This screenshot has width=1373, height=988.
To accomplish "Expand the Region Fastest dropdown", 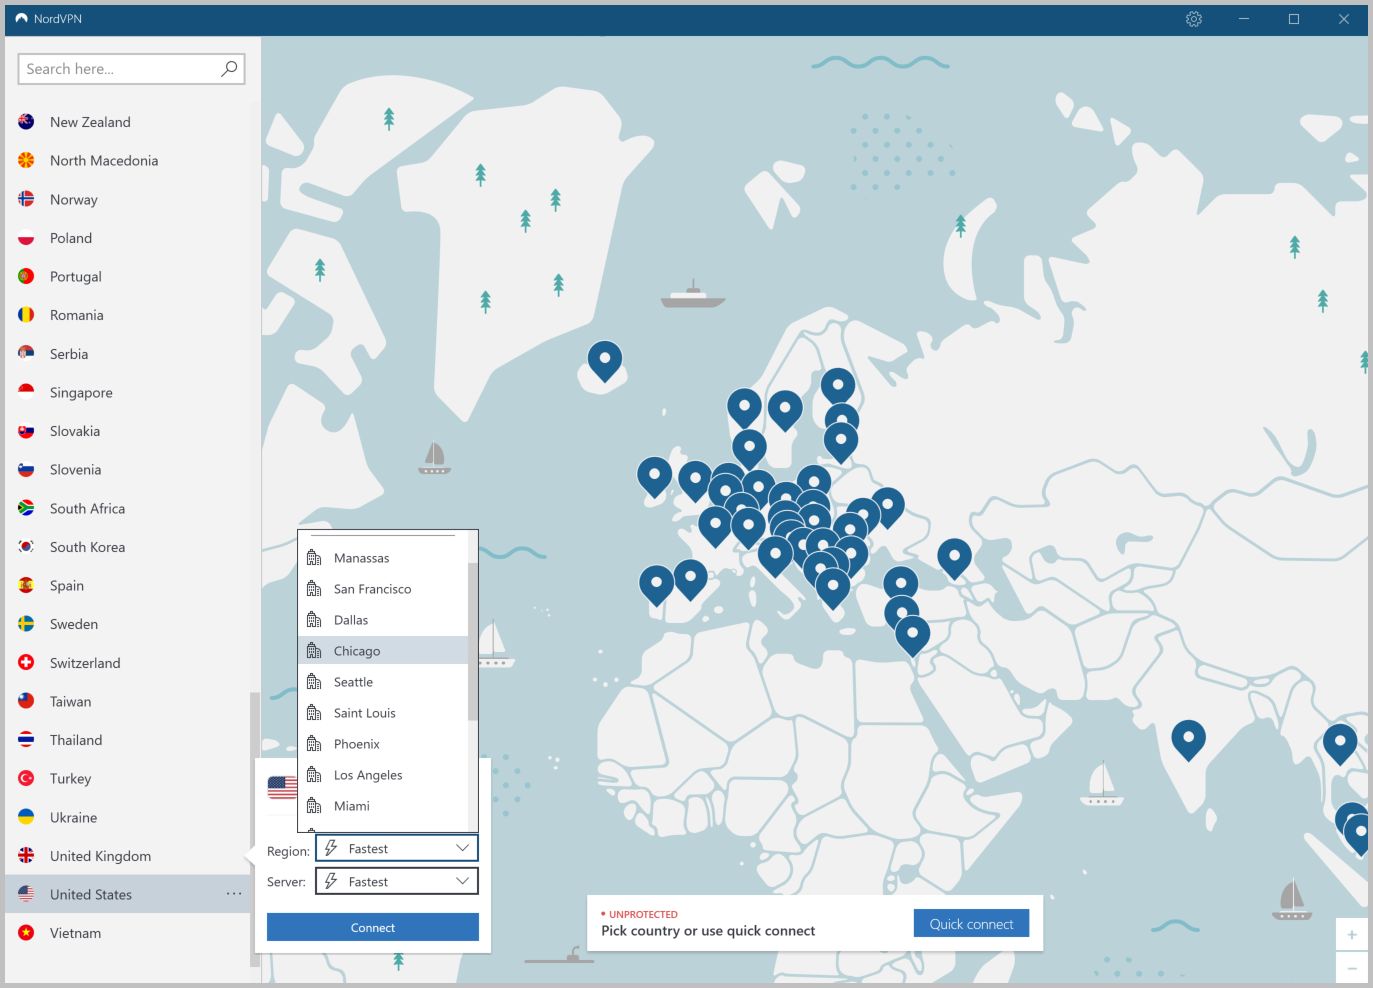I will click(397, 848).
